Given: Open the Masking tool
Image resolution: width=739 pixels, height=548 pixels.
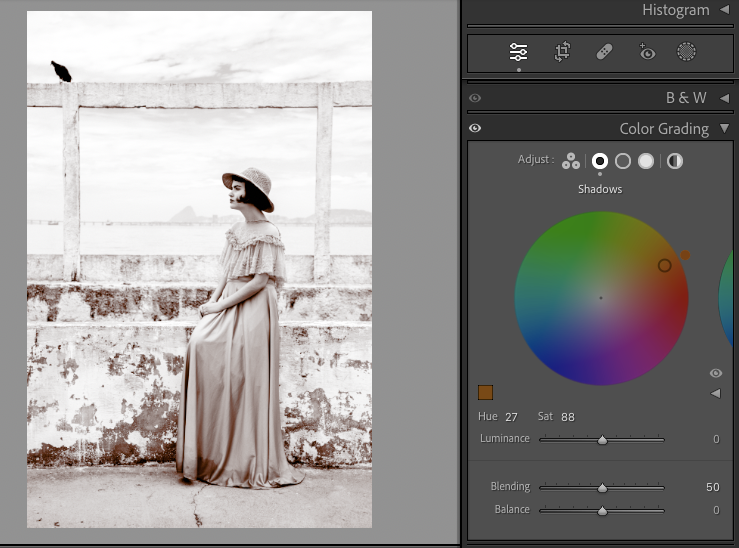Looking at the screenshot, I should (x=686, y=52).
